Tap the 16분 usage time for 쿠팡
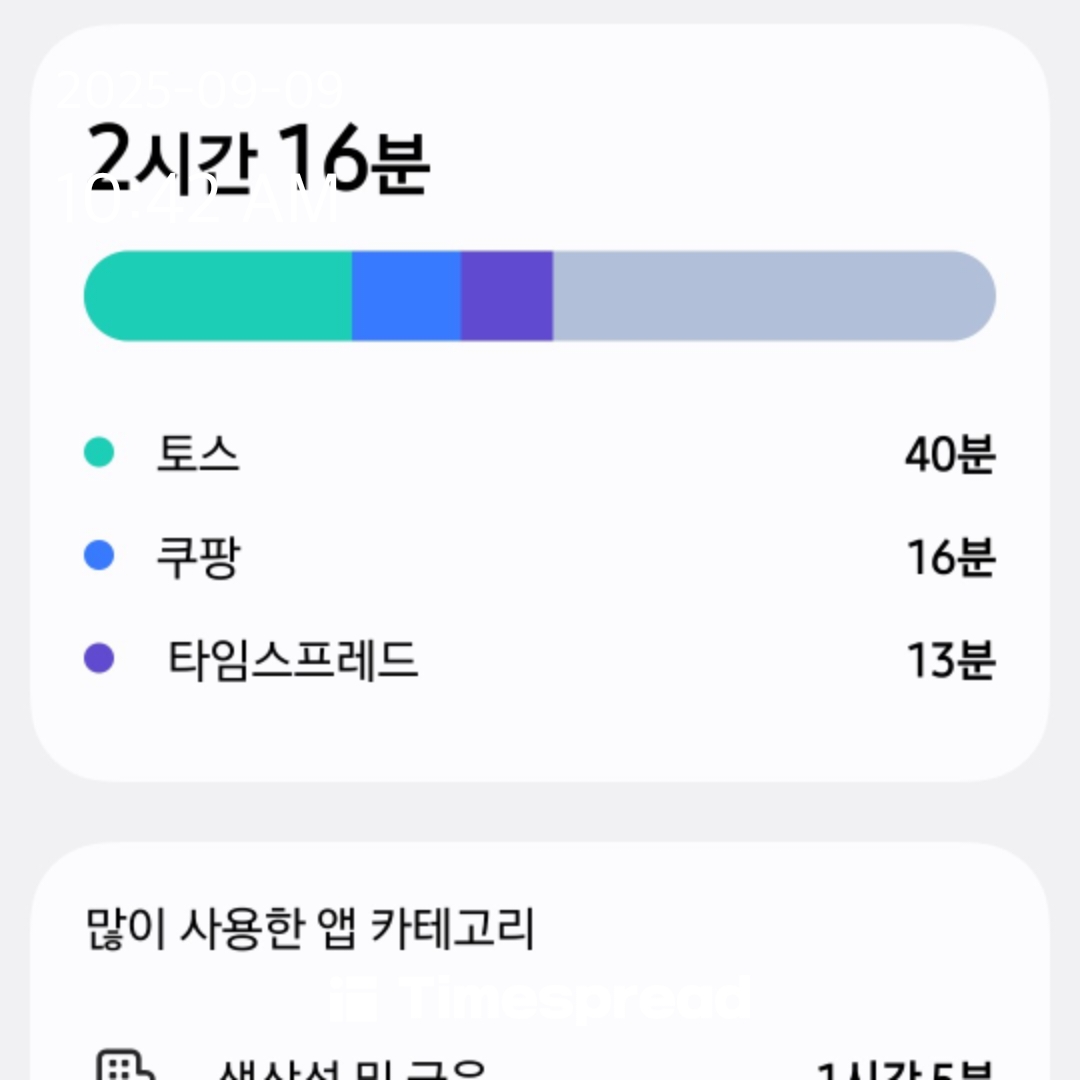Screen dimensions: 1080x1080 click(951, 557)
